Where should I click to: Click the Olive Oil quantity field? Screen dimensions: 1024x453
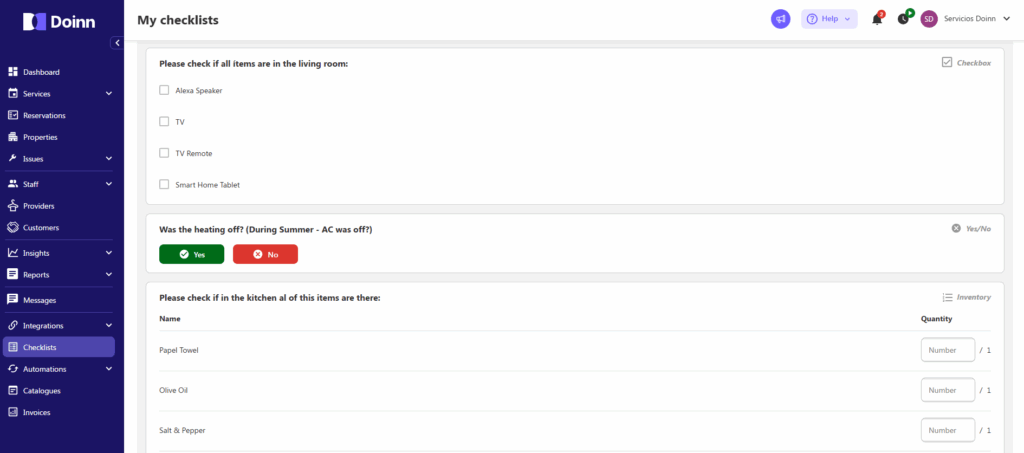[947, 390]
